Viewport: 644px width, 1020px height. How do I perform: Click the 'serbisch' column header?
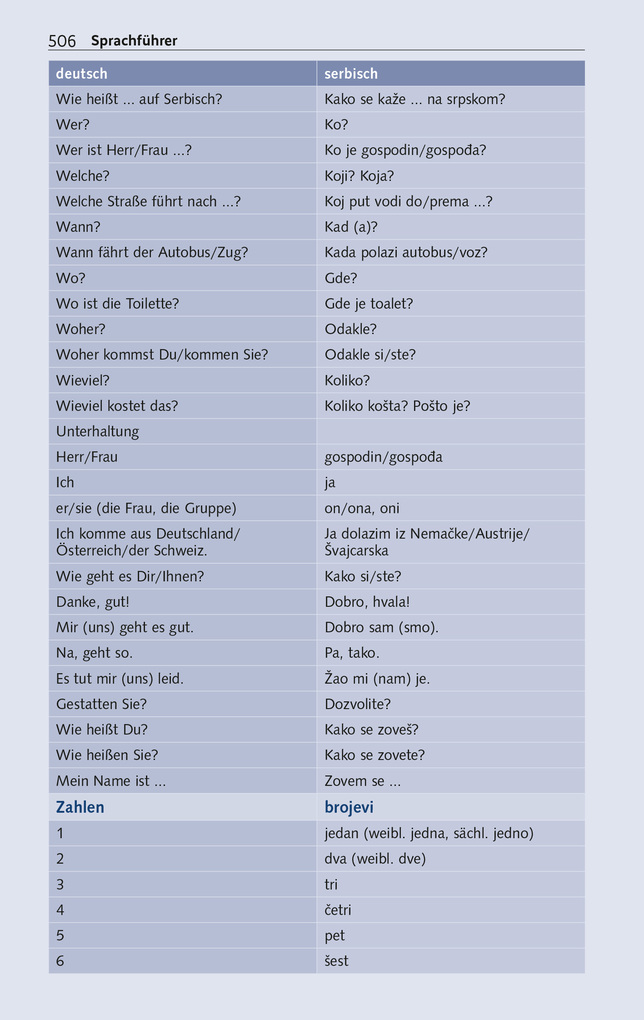(351, 74)
